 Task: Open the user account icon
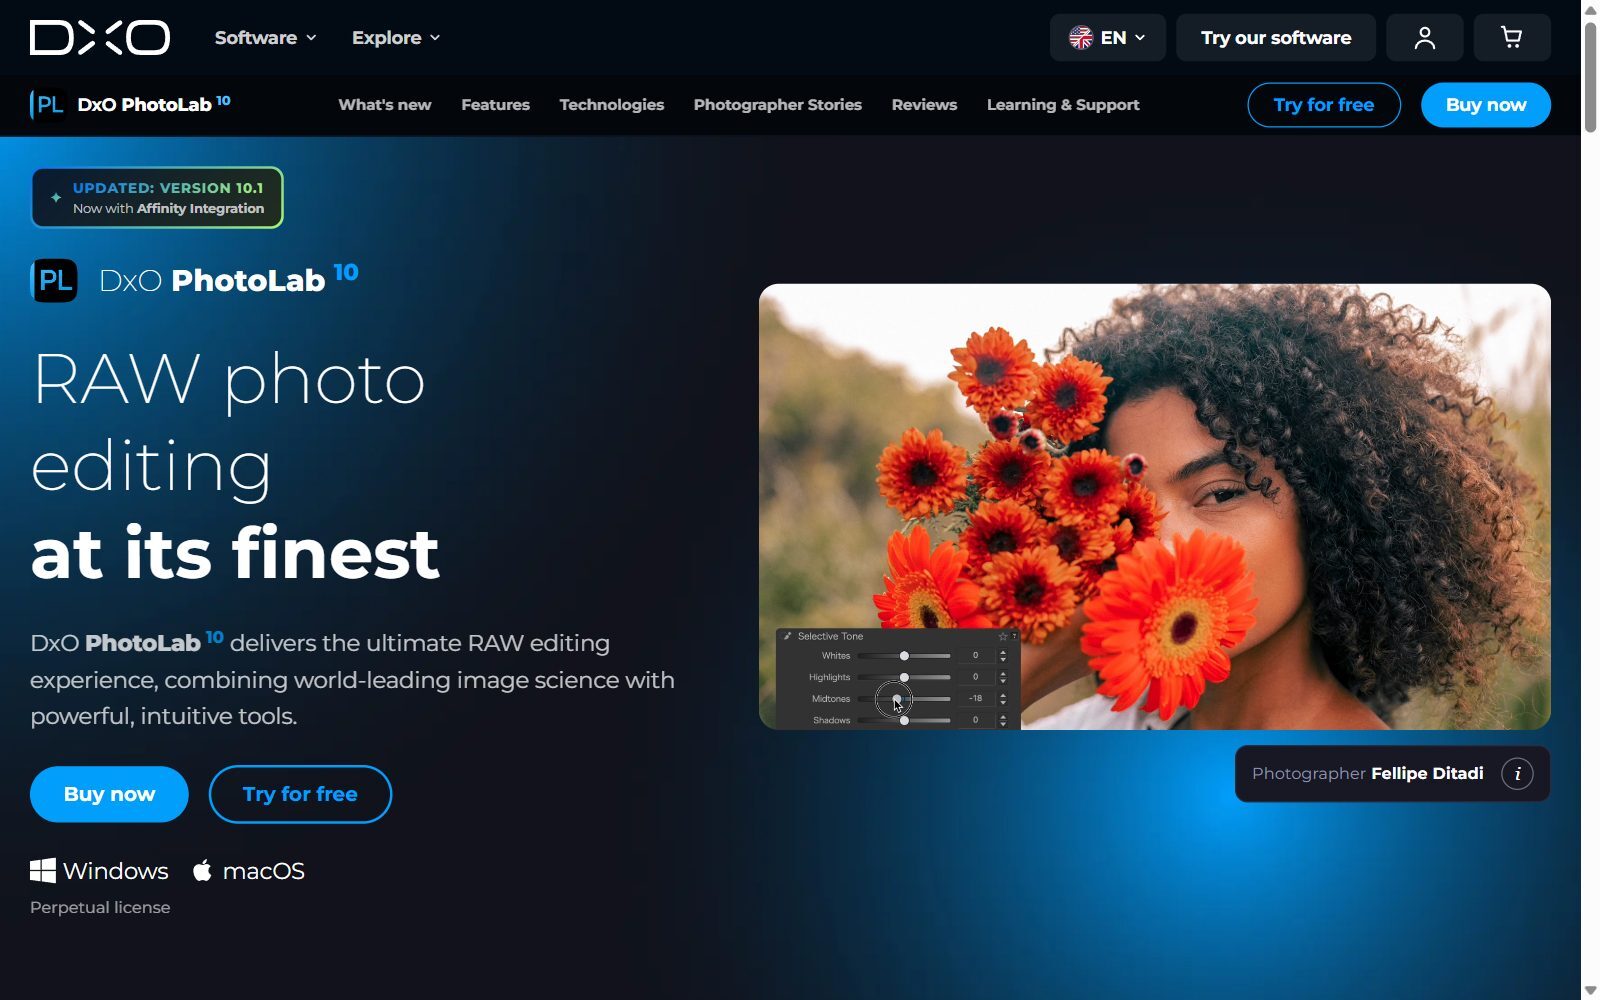click(x=1424, y=38)
